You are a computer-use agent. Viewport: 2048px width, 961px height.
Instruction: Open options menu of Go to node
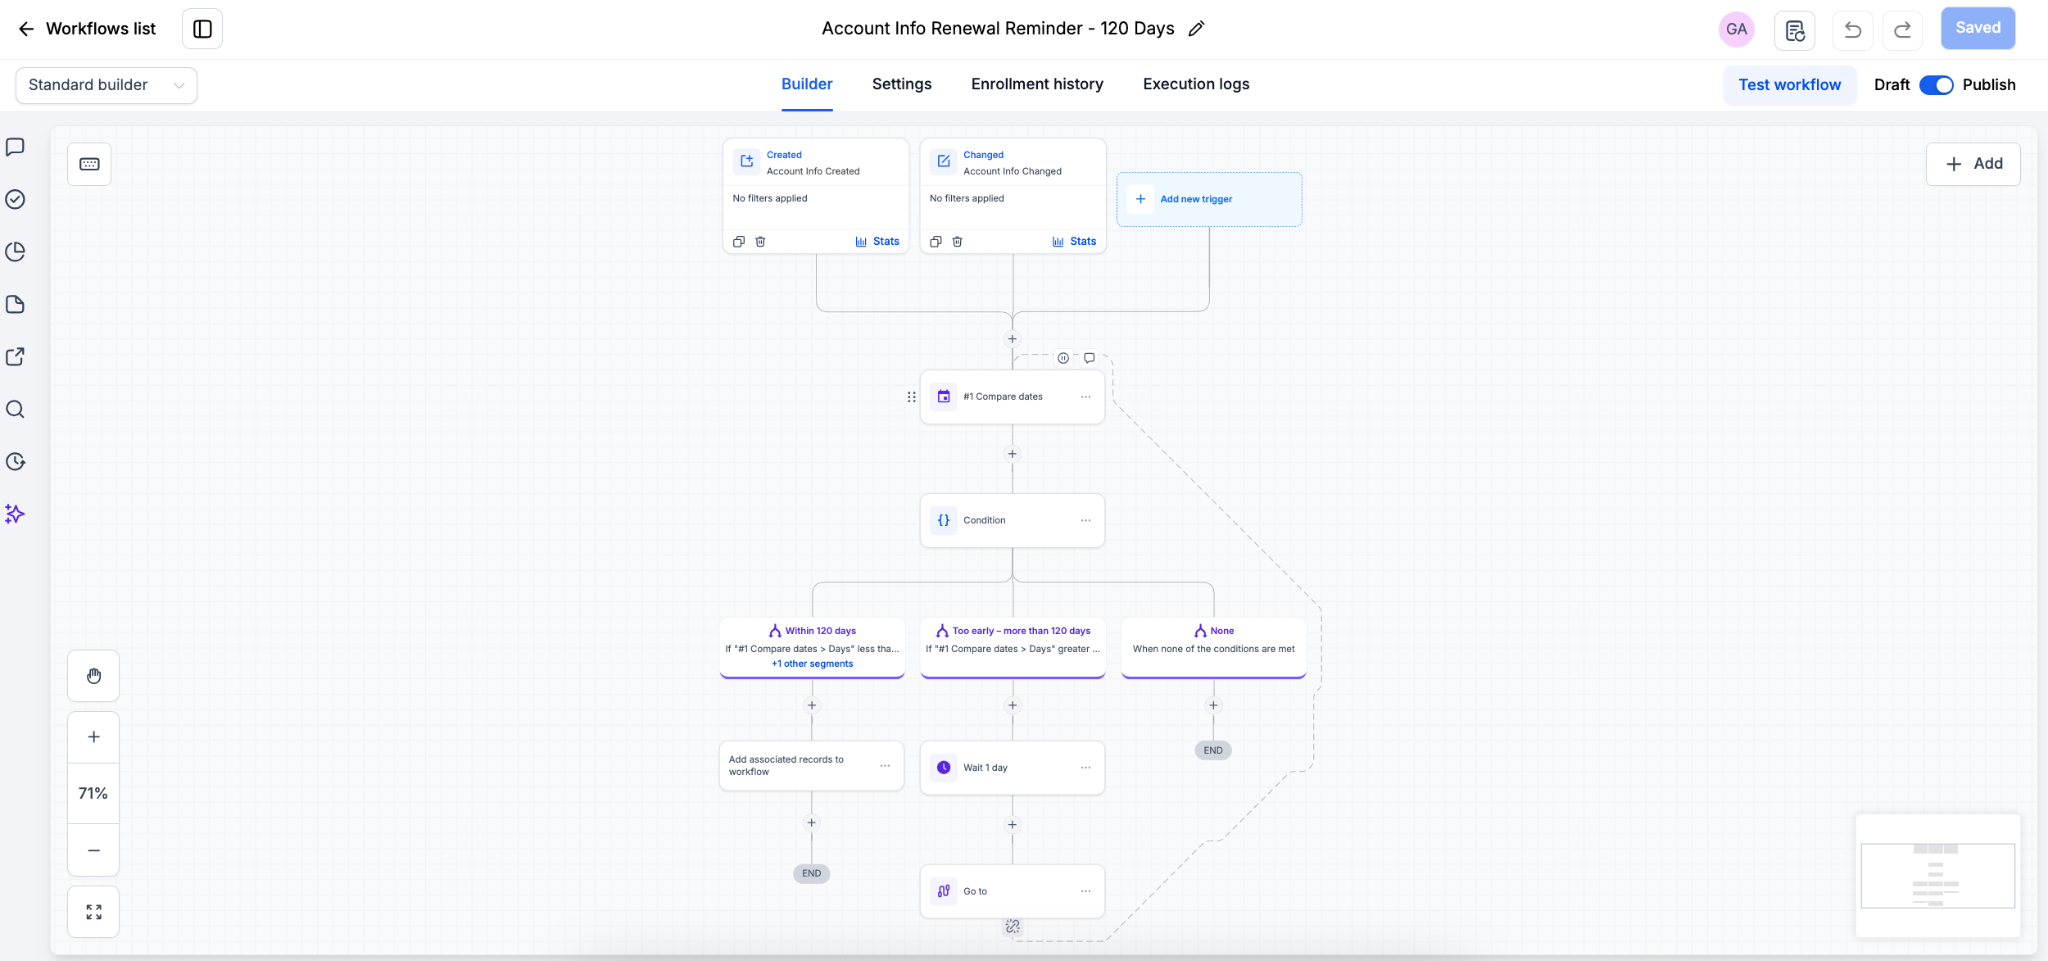tap(1085, 891)
